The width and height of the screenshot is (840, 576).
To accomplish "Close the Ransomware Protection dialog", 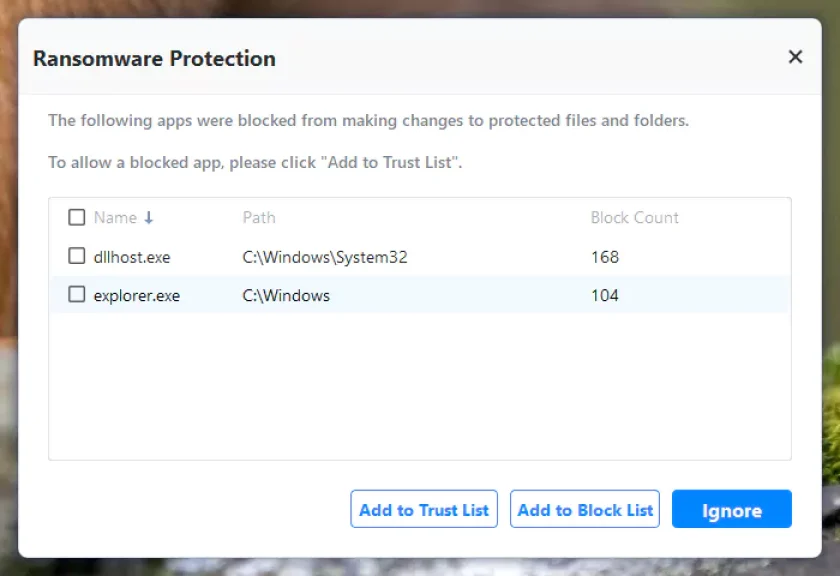I will click(795, 57).
